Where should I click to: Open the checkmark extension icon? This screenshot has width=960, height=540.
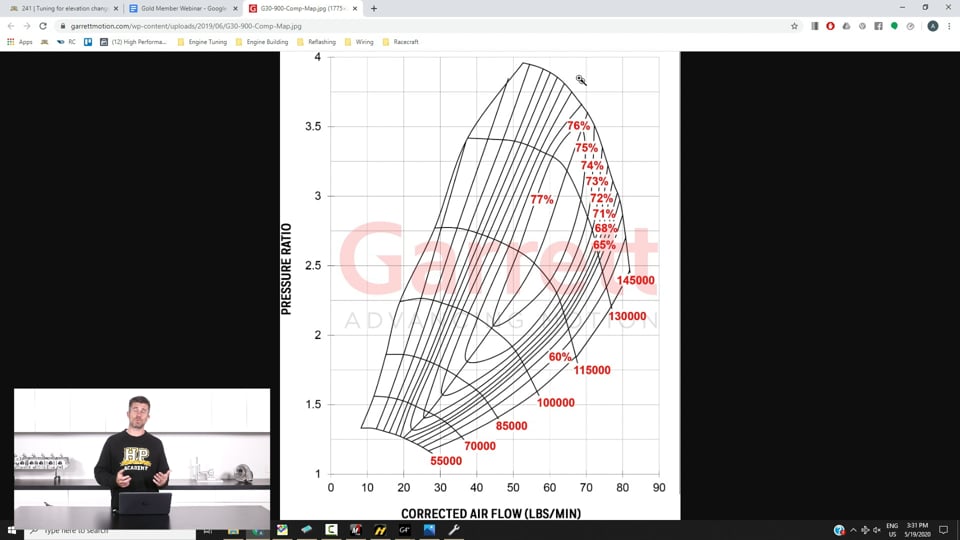pos(910,26)
